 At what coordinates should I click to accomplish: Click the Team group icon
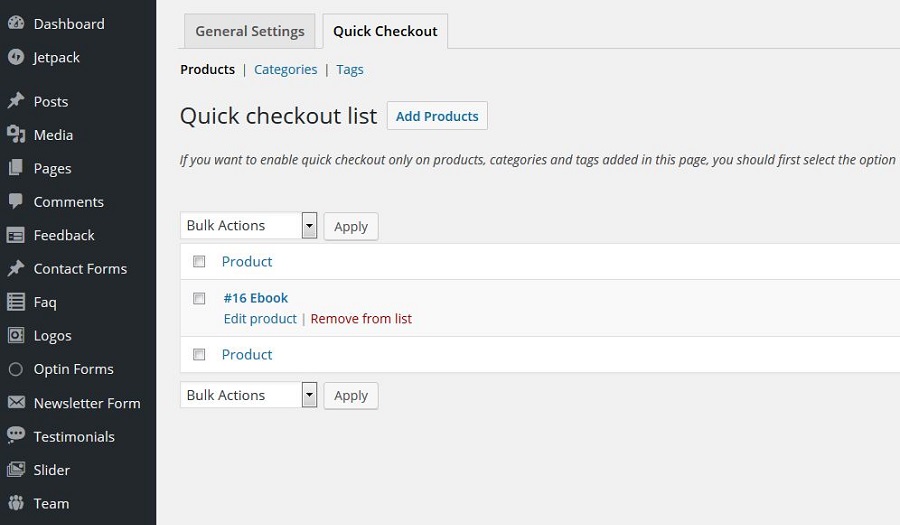tap(16, 503)
